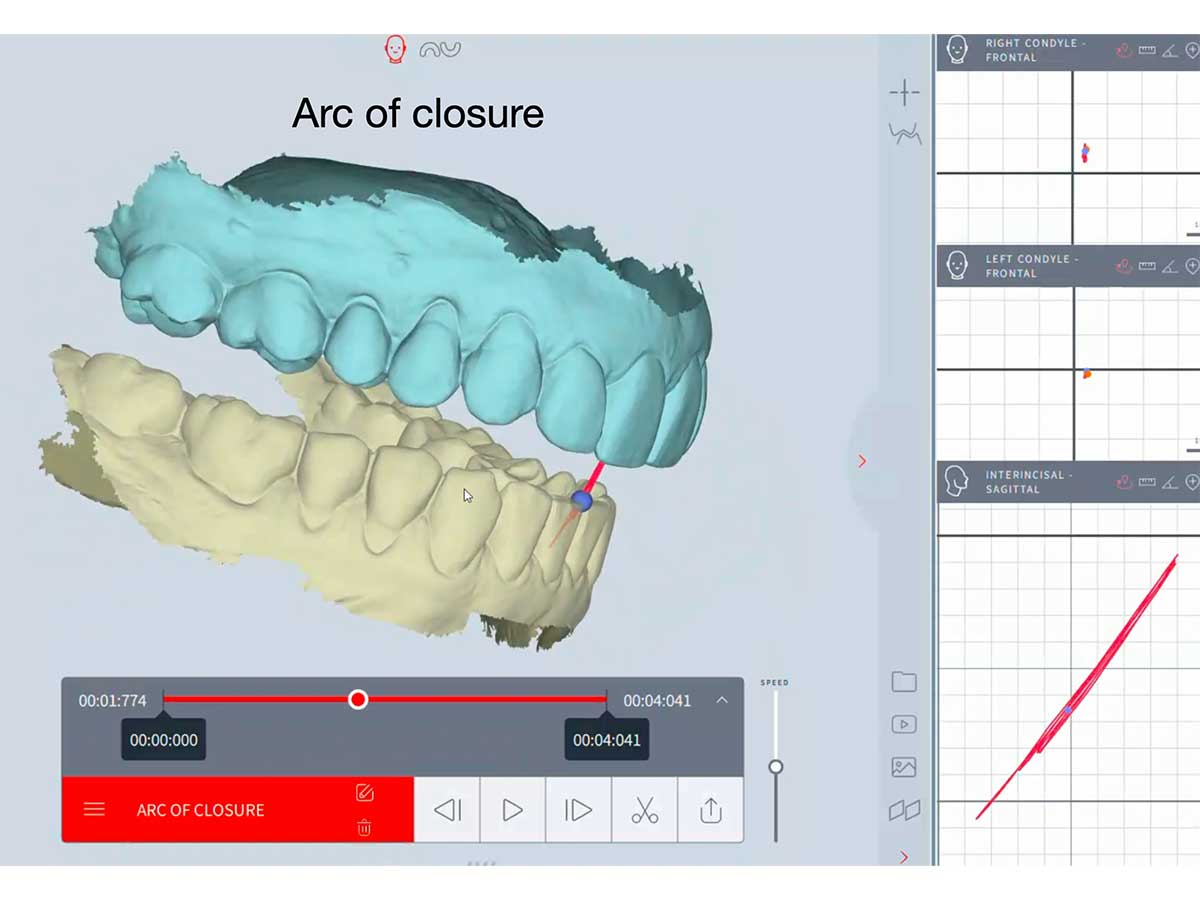The image size is (1200, 900).
Task: Edit the Arc of Closure recording name
Action: (x=364, y=793)
